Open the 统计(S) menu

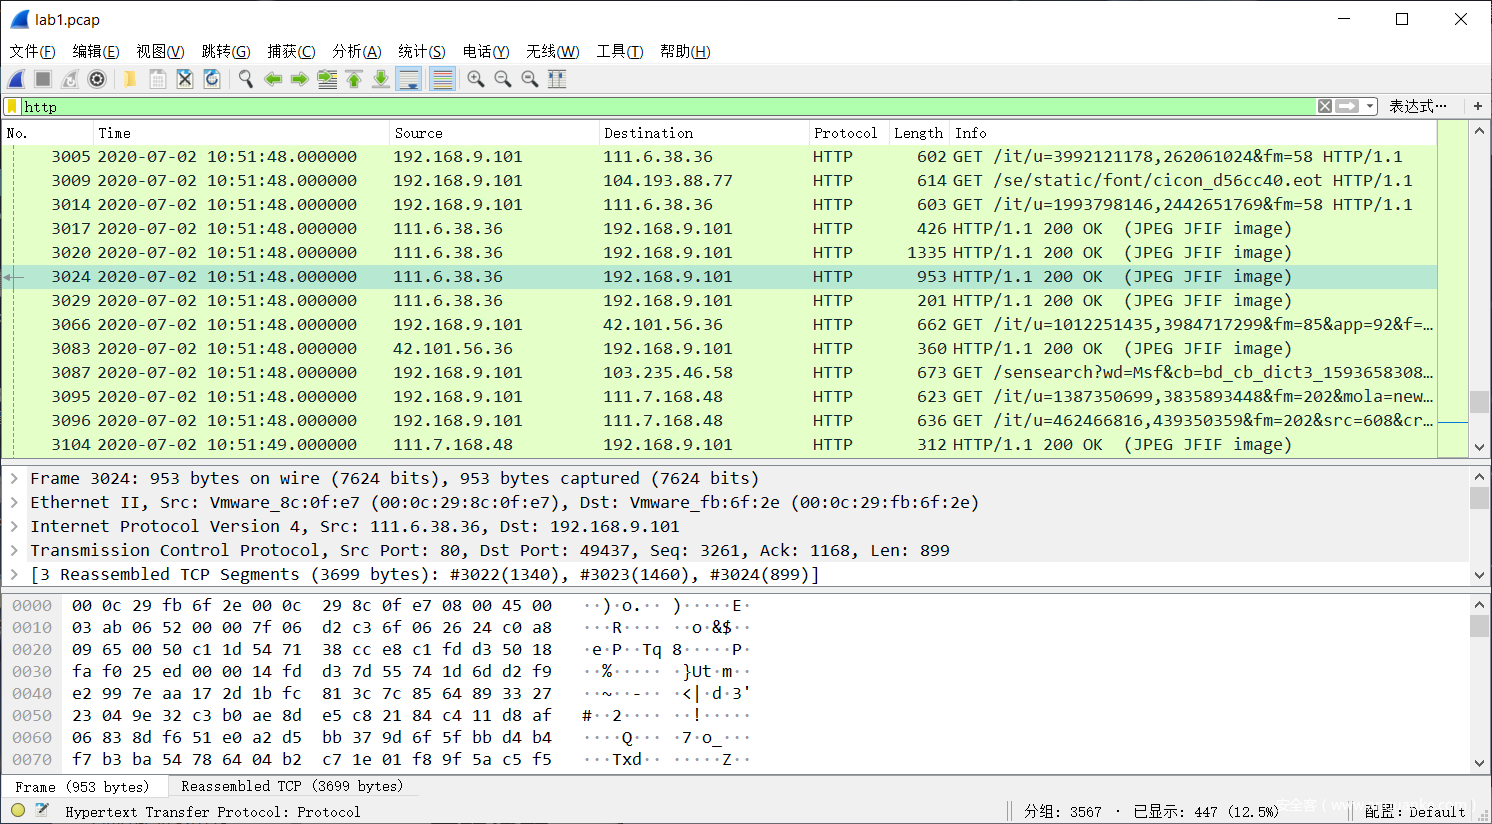pos(421,51)
